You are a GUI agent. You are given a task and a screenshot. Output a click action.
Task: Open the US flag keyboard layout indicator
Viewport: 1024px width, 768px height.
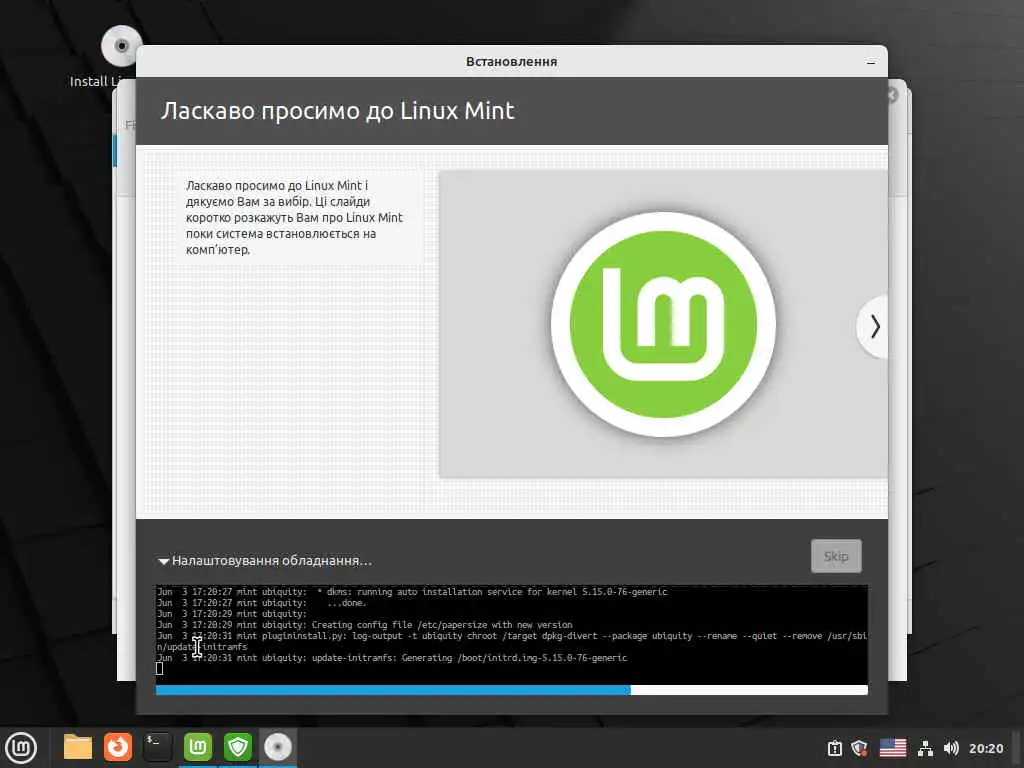893,748
